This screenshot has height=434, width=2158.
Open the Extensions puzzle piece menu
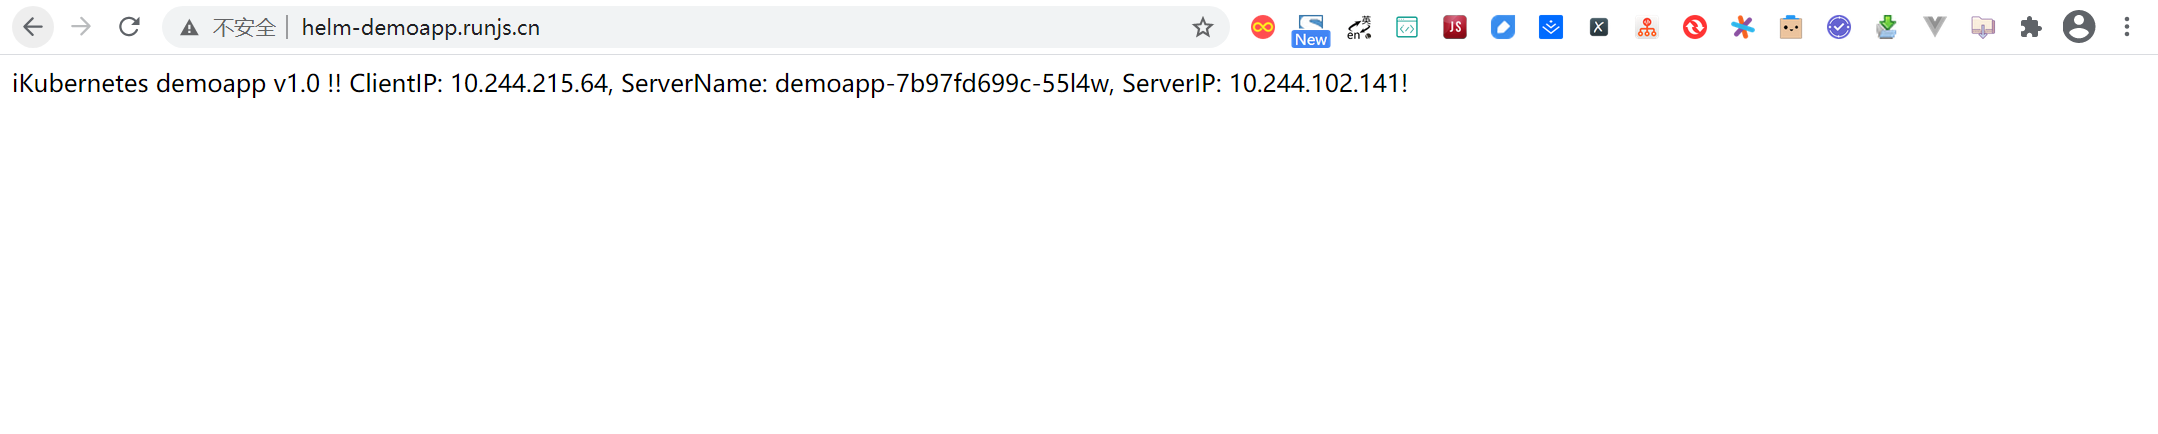[2031, 27]
